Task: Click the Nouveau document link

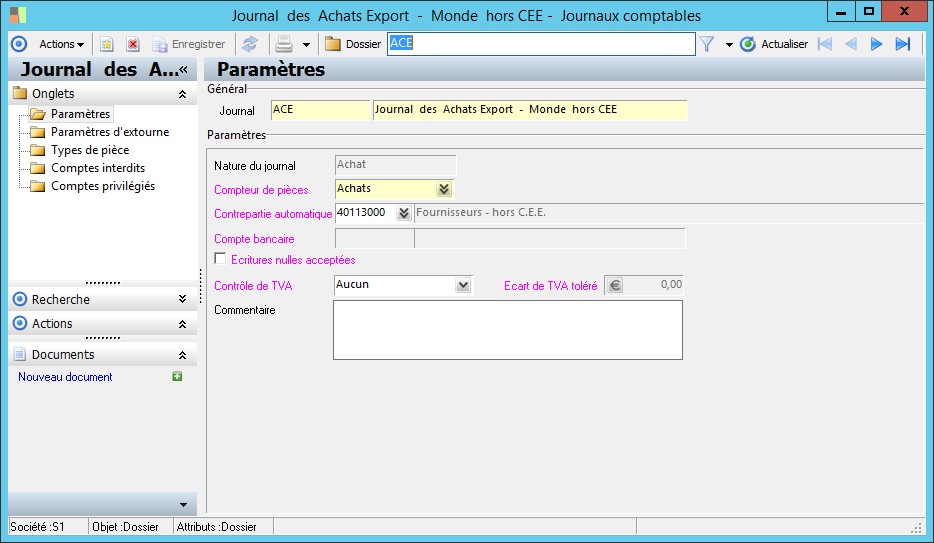Action: pos(65,377)
